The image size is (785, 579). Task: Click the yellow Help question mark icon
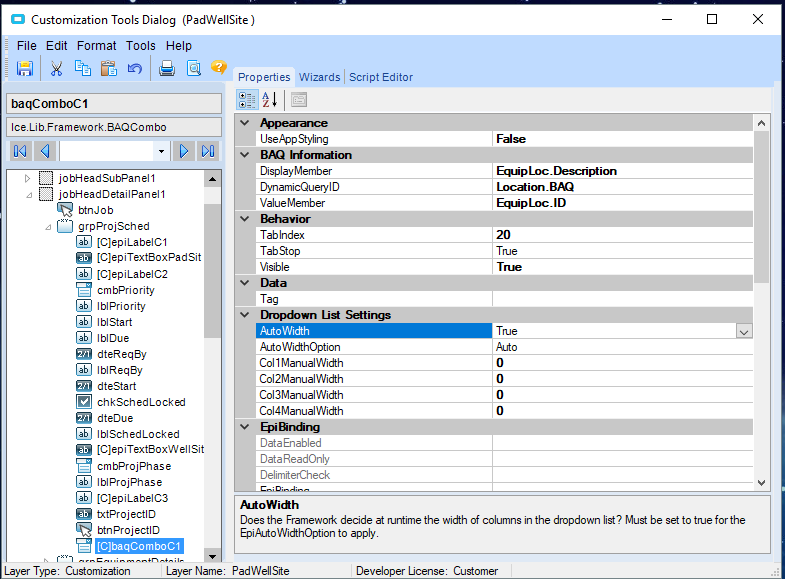[x=219, y=68]
